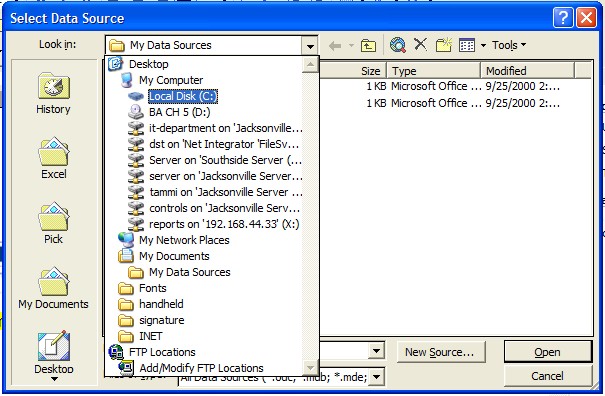The width and height of the screenshot is (605, 396).
Task: Select the first 1 KB Microsoft Office file
Action: tap(455, 86)
